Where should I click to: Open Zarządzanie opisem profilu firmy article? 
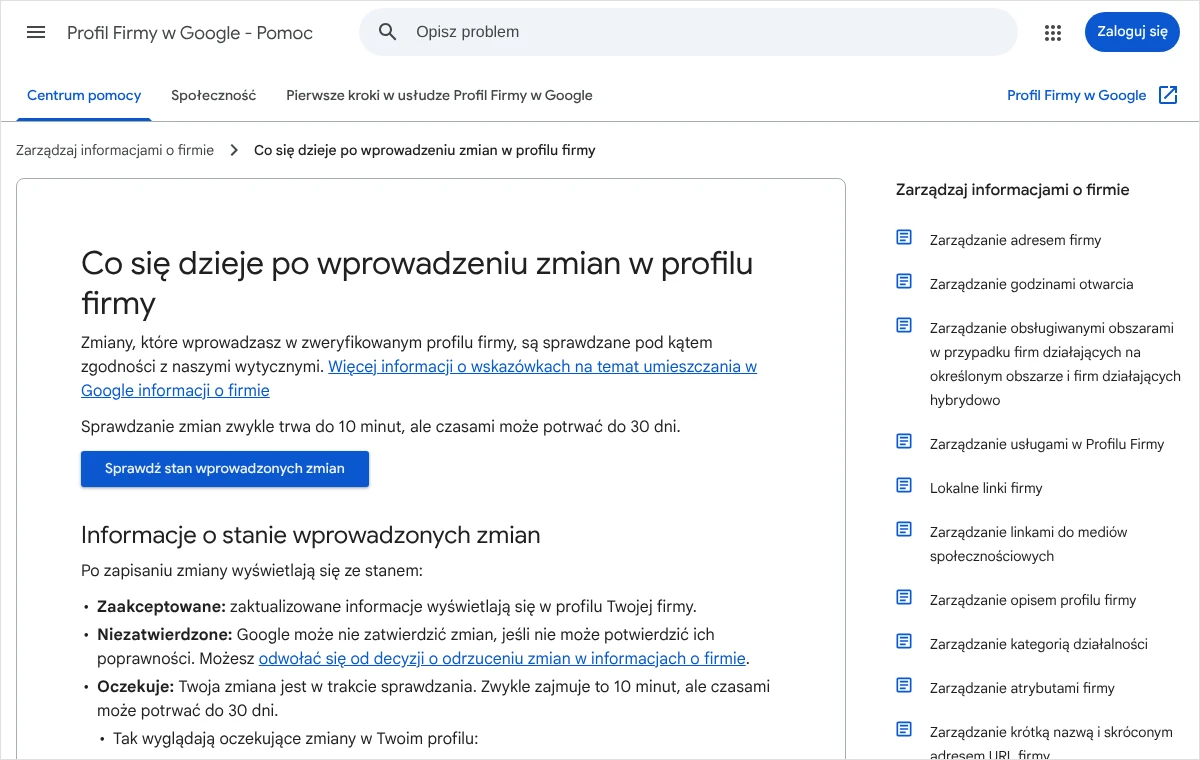click(1033, 600)
